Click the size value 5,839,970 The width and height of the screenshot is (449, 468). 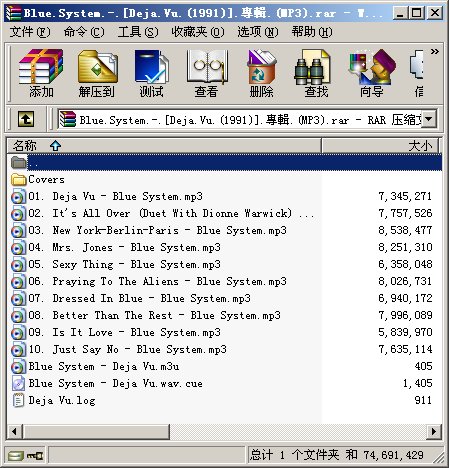[x=405, y=332]
